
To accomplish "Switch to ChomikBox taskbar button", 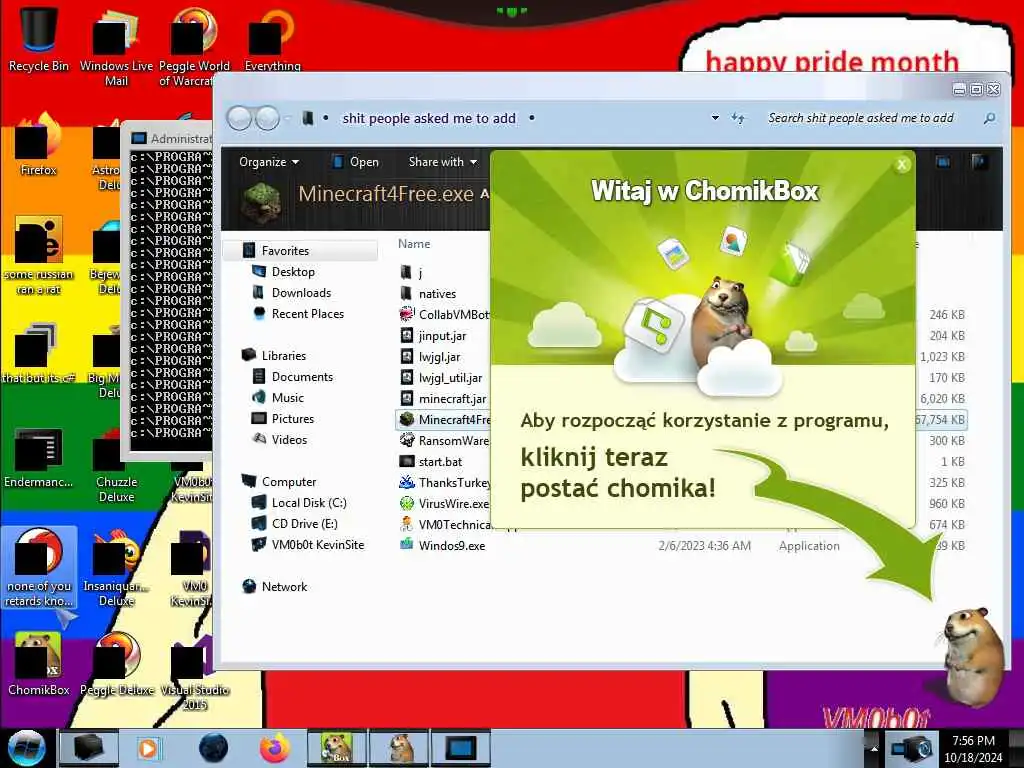I will (x=338, y=748).
